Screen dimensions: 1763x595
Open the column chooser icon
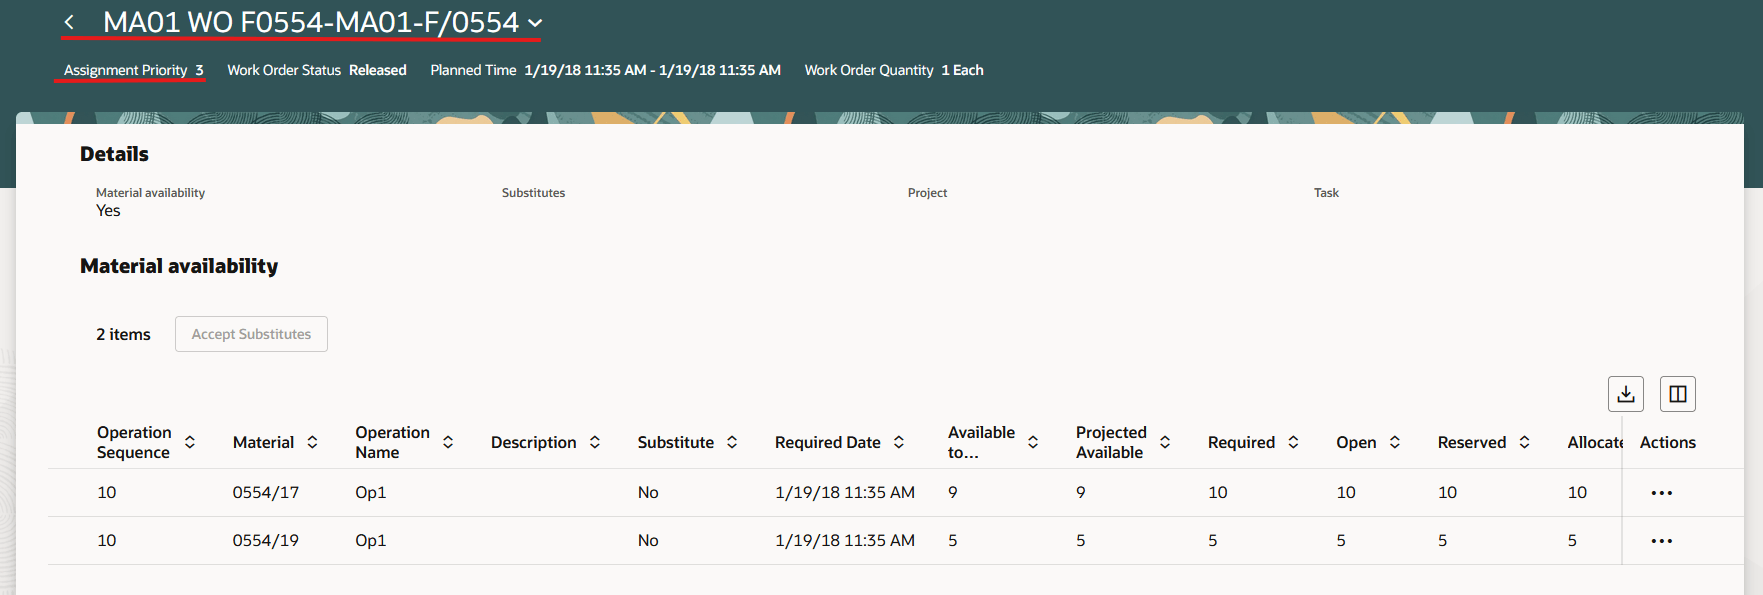pyautogui.click(x=1678, y=394)
